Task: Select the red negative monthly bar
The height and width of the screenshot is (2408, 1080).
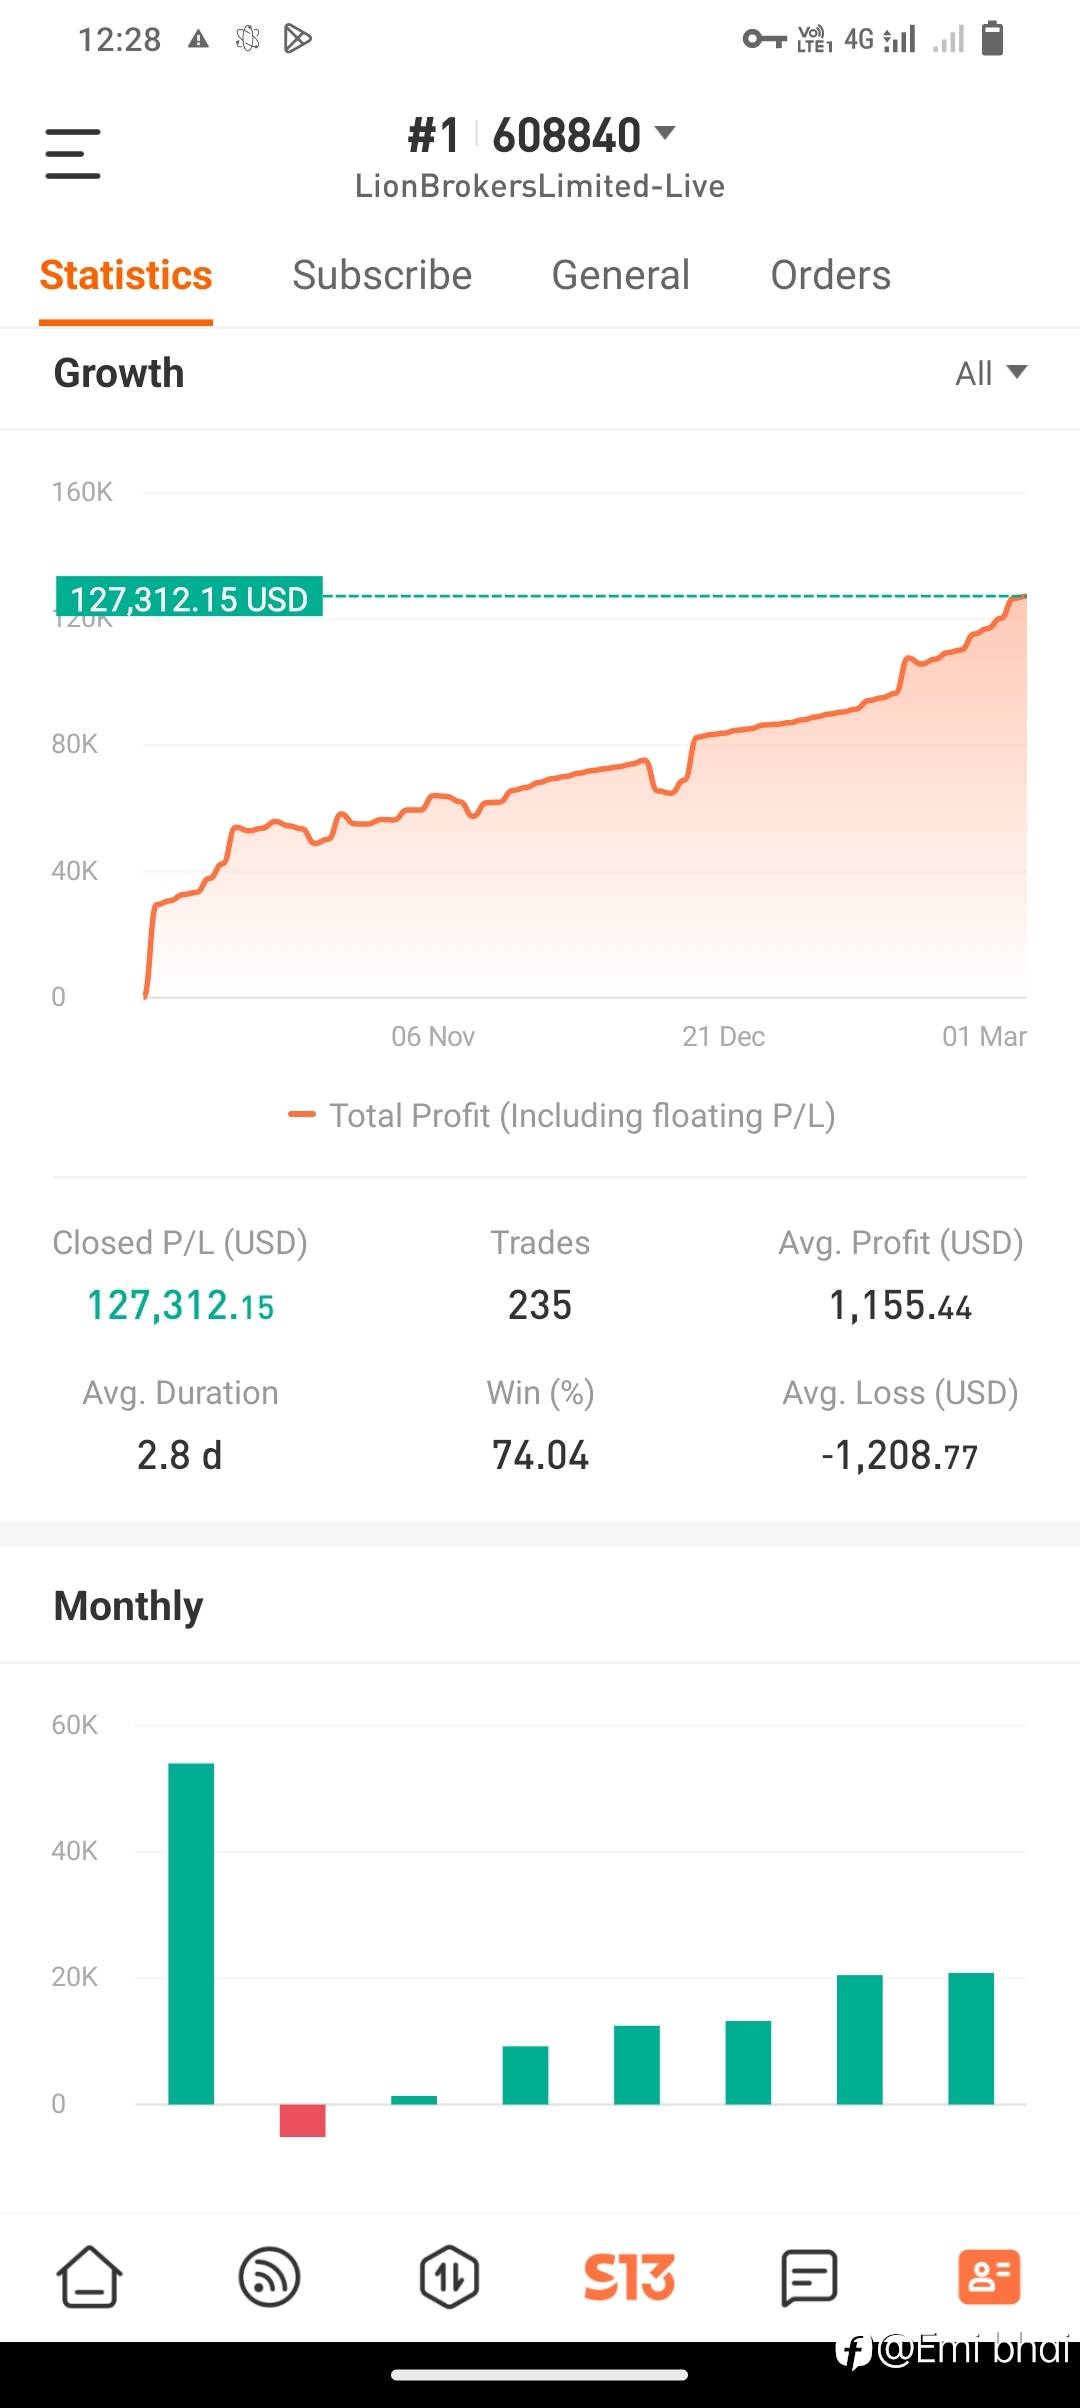Action: pos(302,2120)
